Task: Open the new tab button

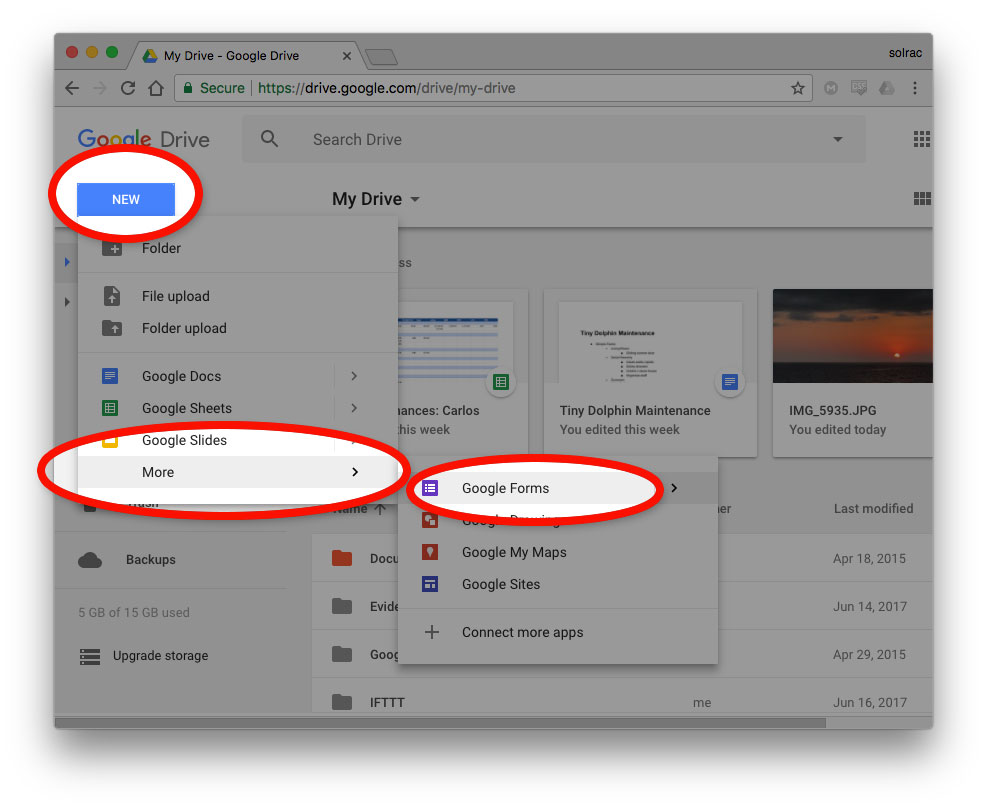Action: tap(381, 57)
